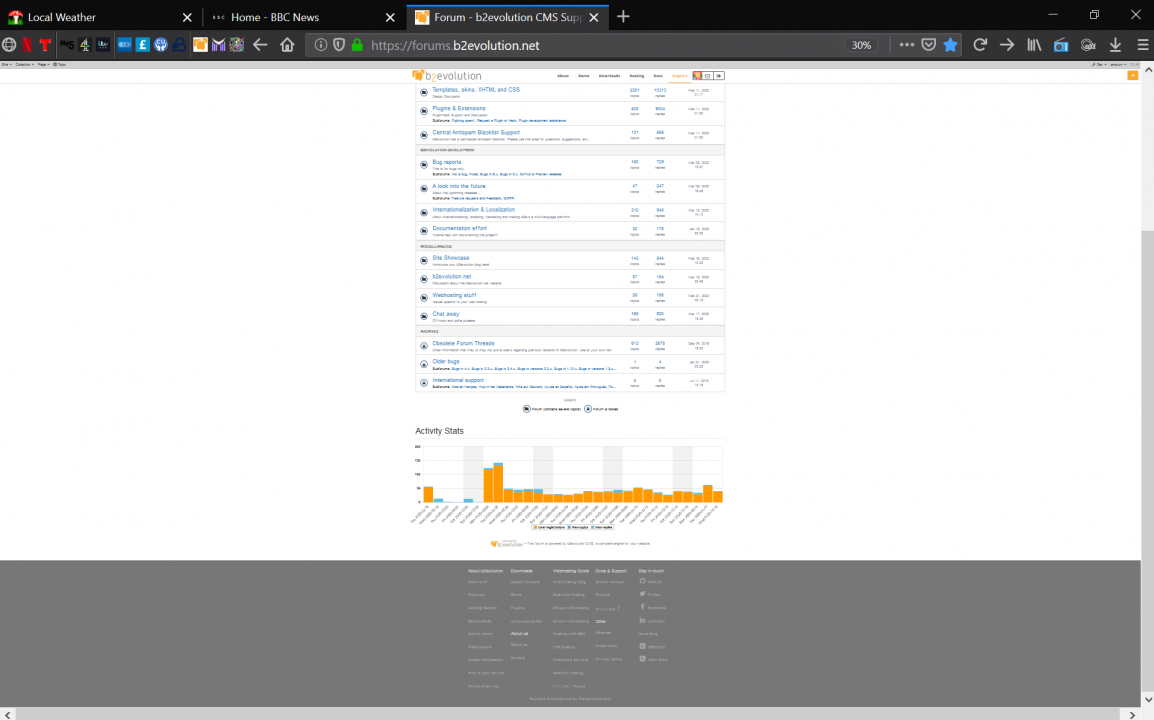Open the Obsolete Forum Threads link
This screenshot has height=720, width=1154.
463,343
